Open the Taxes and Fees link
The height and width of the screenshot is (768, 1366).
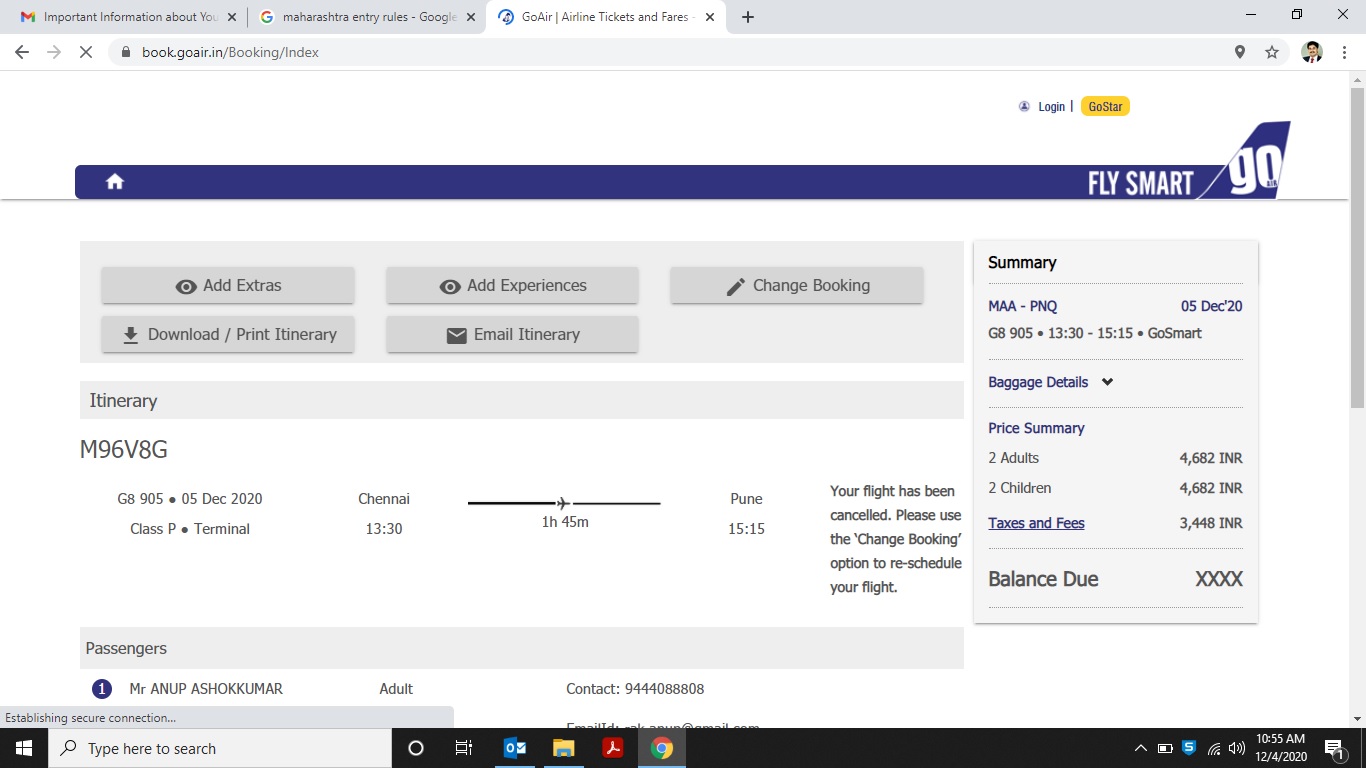1036,523
